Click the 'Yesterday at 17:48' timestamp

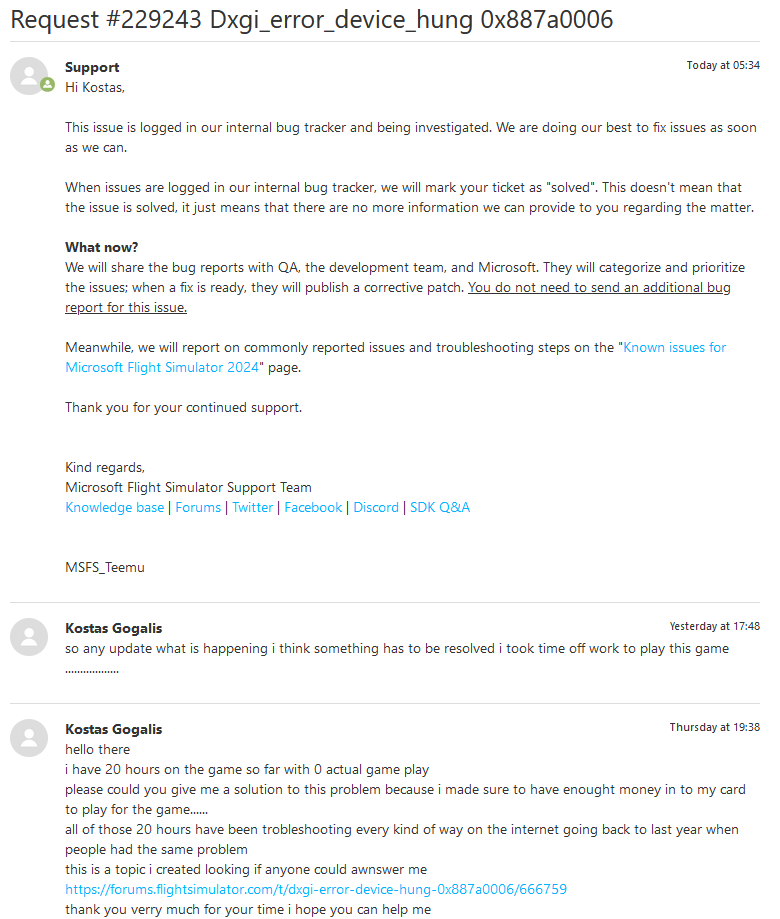(714, 626)
